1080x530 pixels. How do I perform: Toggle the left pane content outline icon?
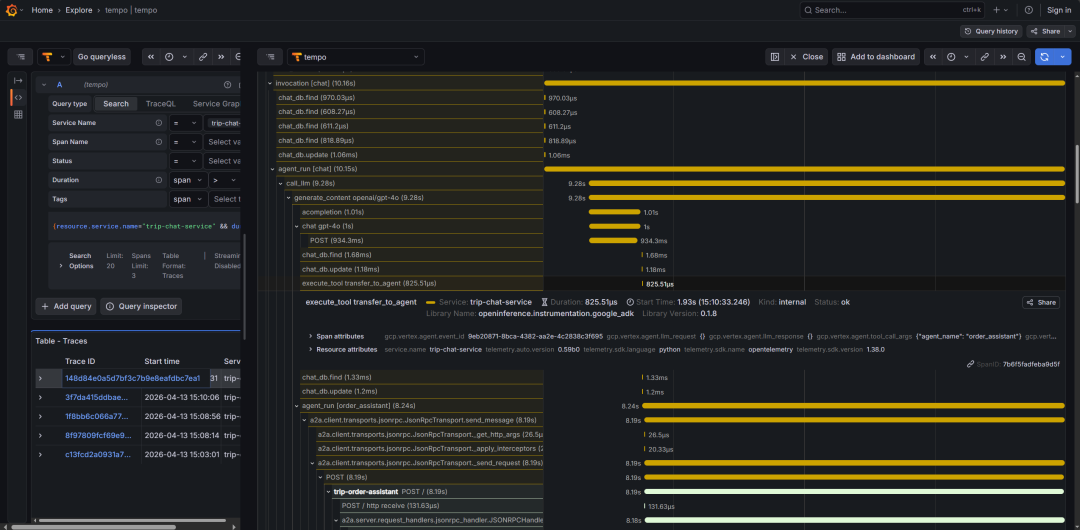[21, 57]
